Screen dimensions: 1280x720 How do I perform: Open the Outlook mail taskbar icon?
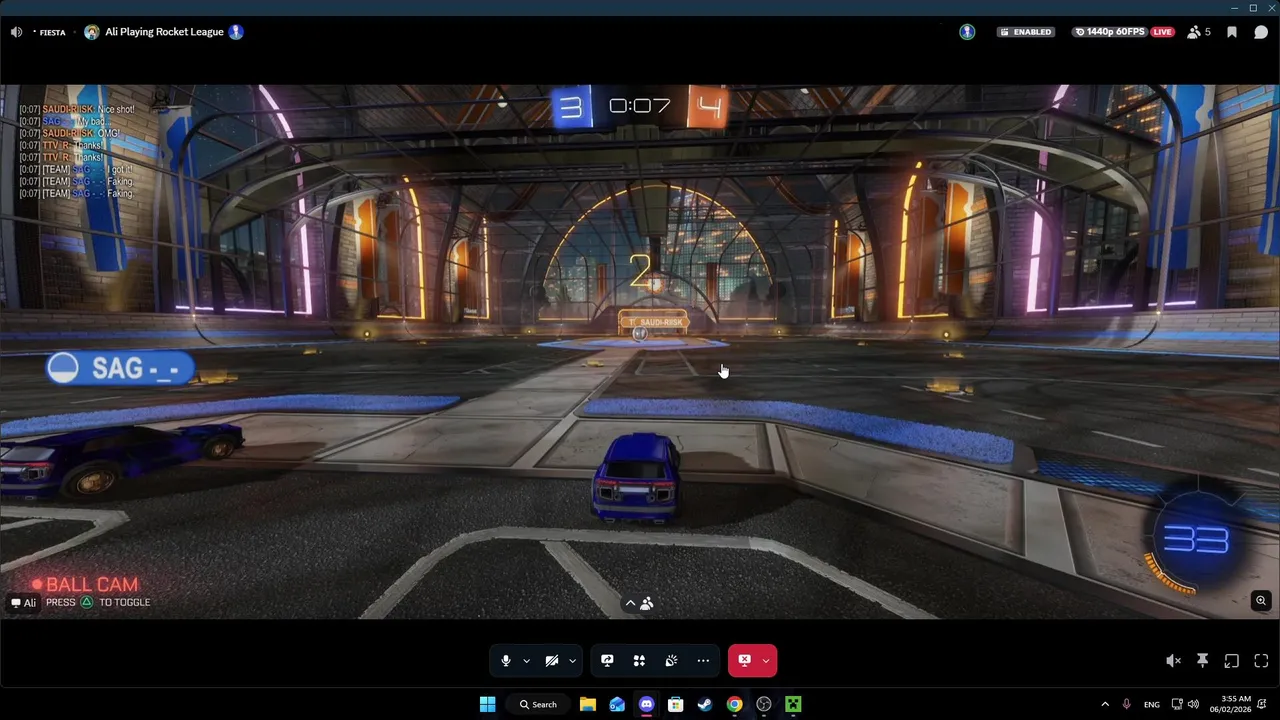click(617, 704)
